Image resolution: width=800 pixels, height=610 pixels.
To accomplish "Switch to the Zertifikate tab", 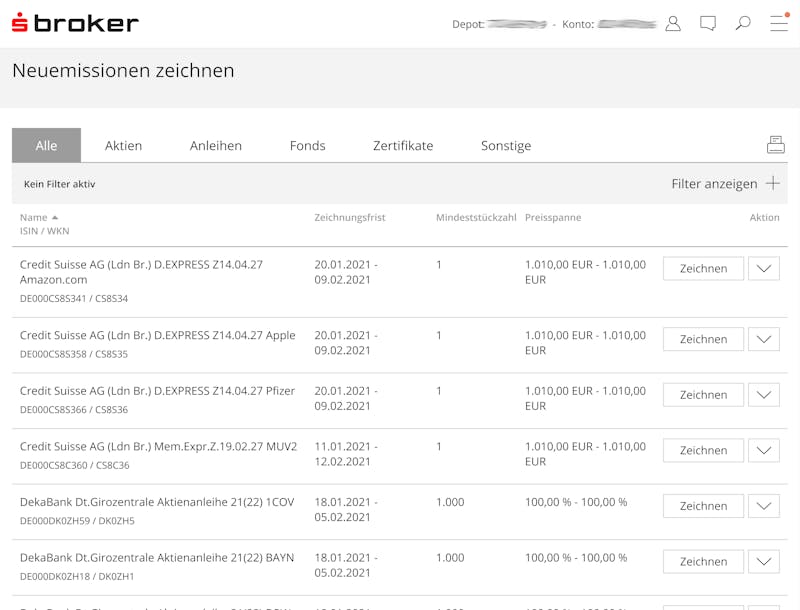I will pos(403,146).
